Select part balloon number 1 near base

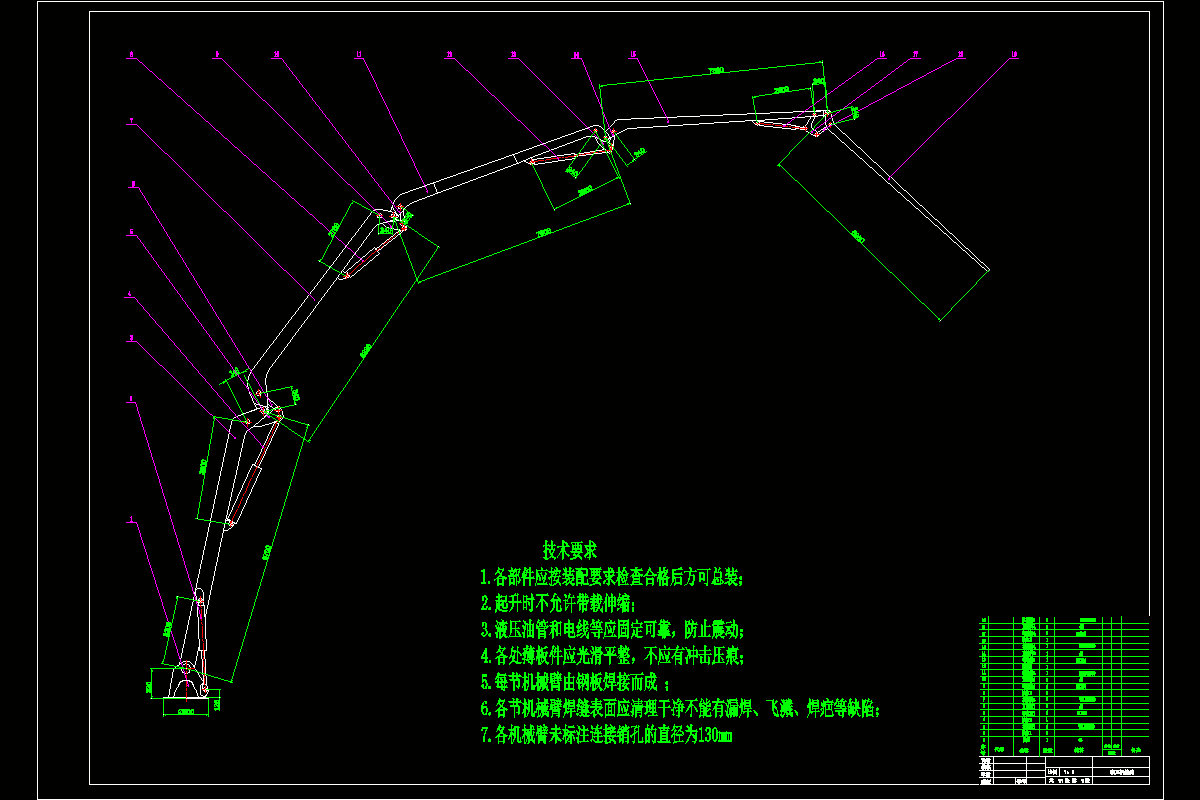point(130,519)
